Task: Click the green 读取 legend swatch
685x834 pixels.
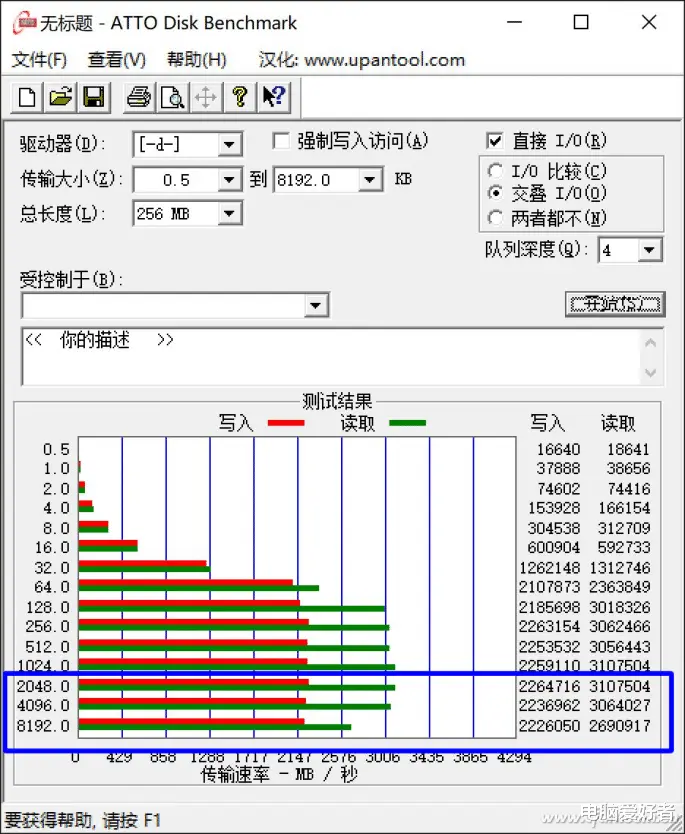Action: pos(407,423)
